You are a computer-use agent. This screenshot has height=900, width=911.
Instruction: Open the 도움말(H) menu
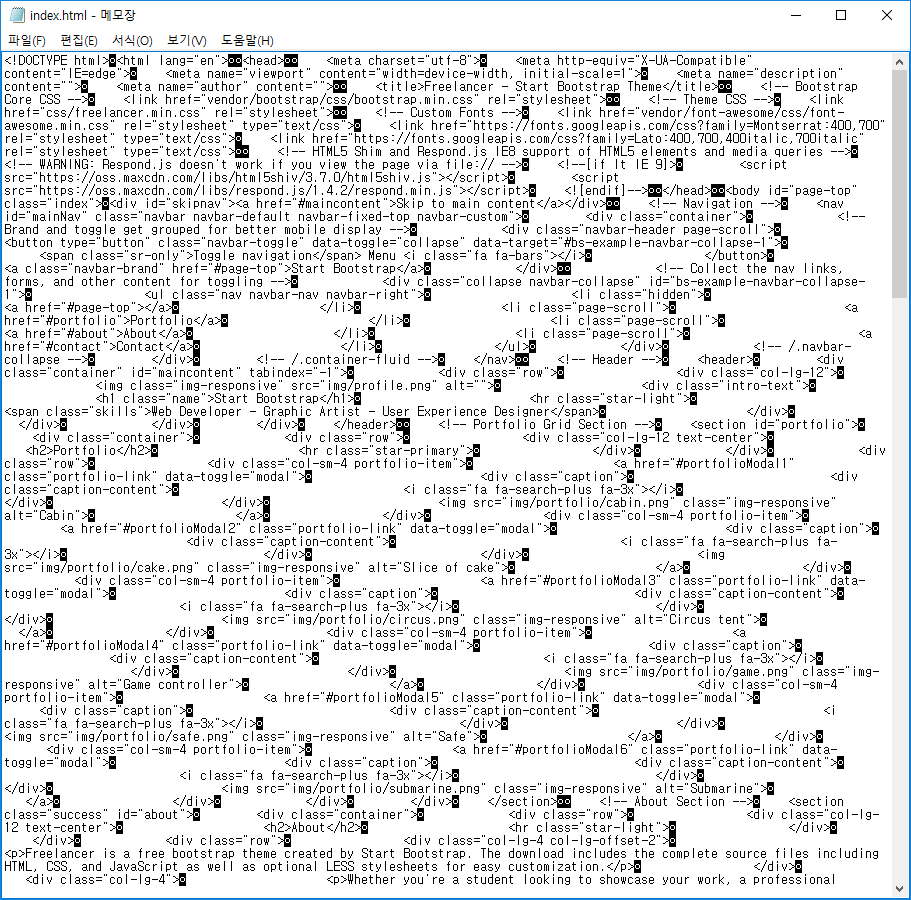click(x=247, y=40)
